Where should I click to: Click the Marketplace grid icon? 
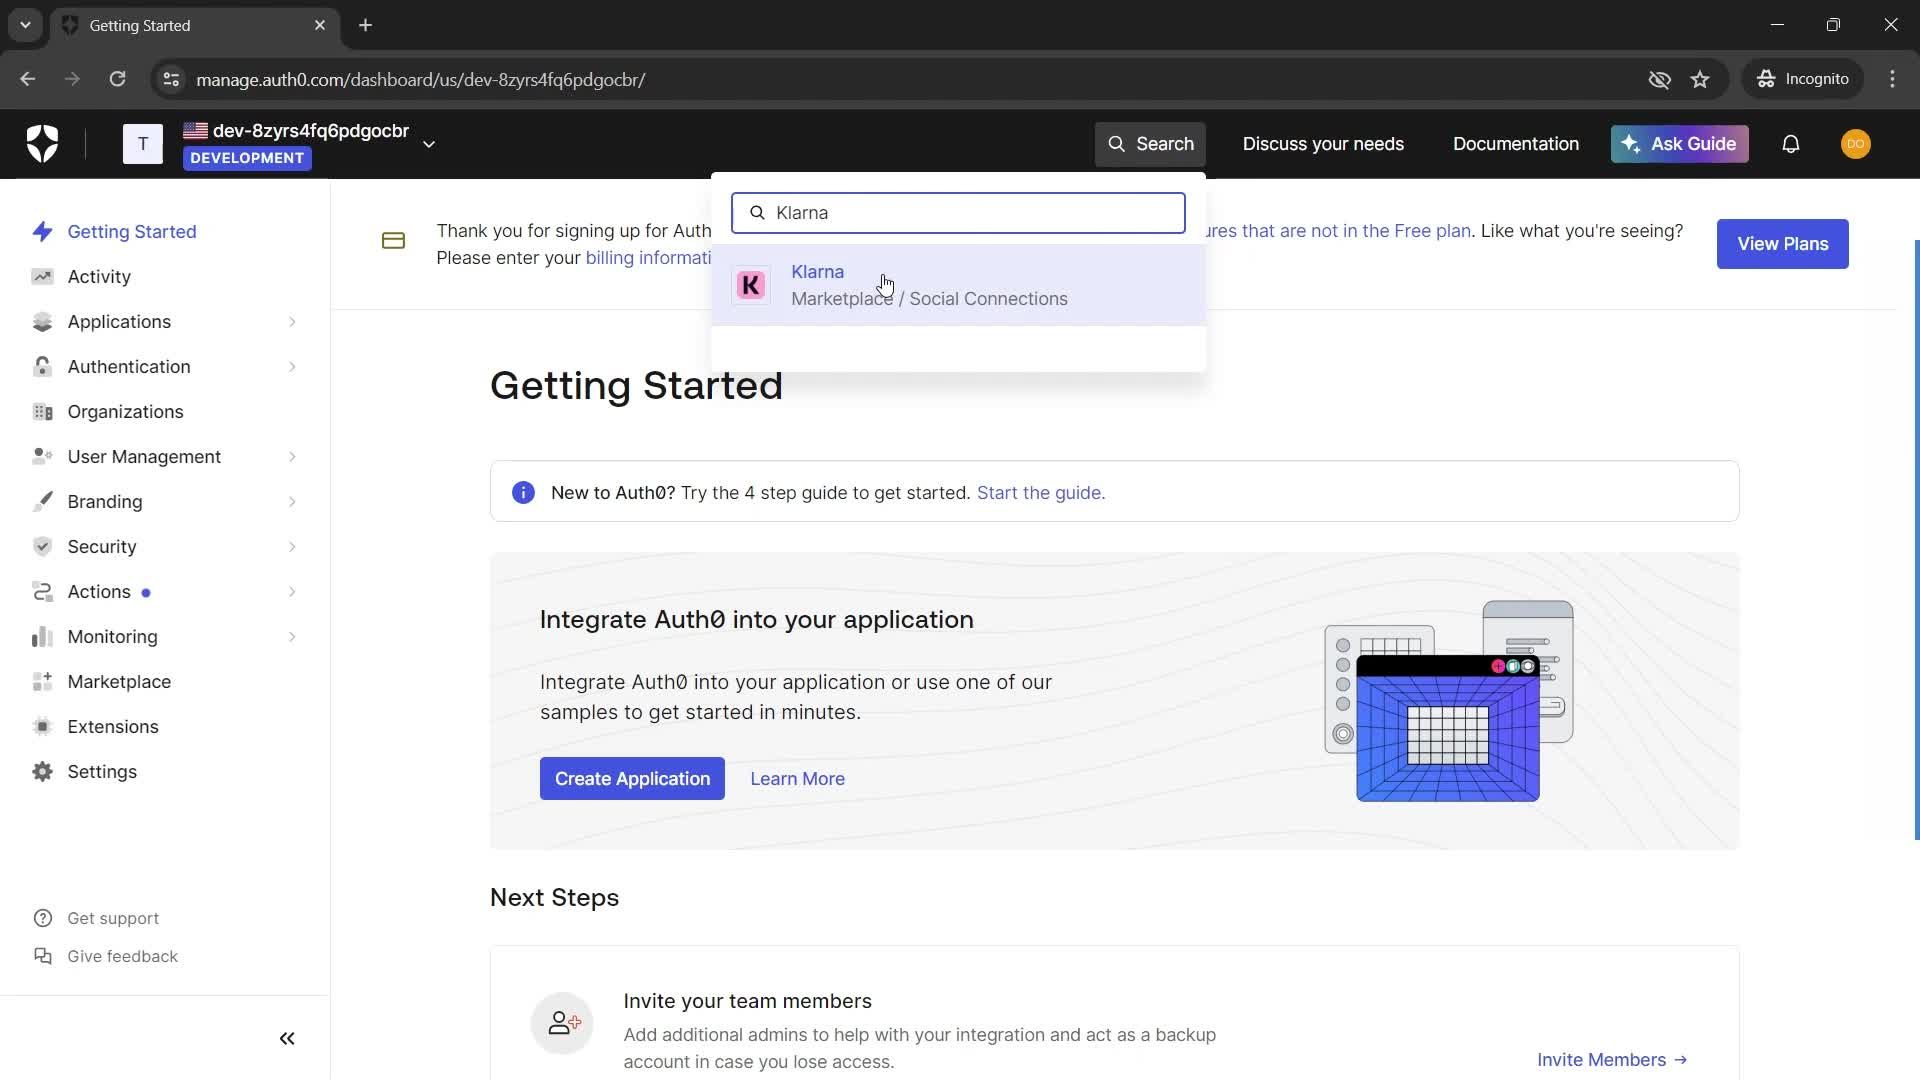[x=42, y=682]
